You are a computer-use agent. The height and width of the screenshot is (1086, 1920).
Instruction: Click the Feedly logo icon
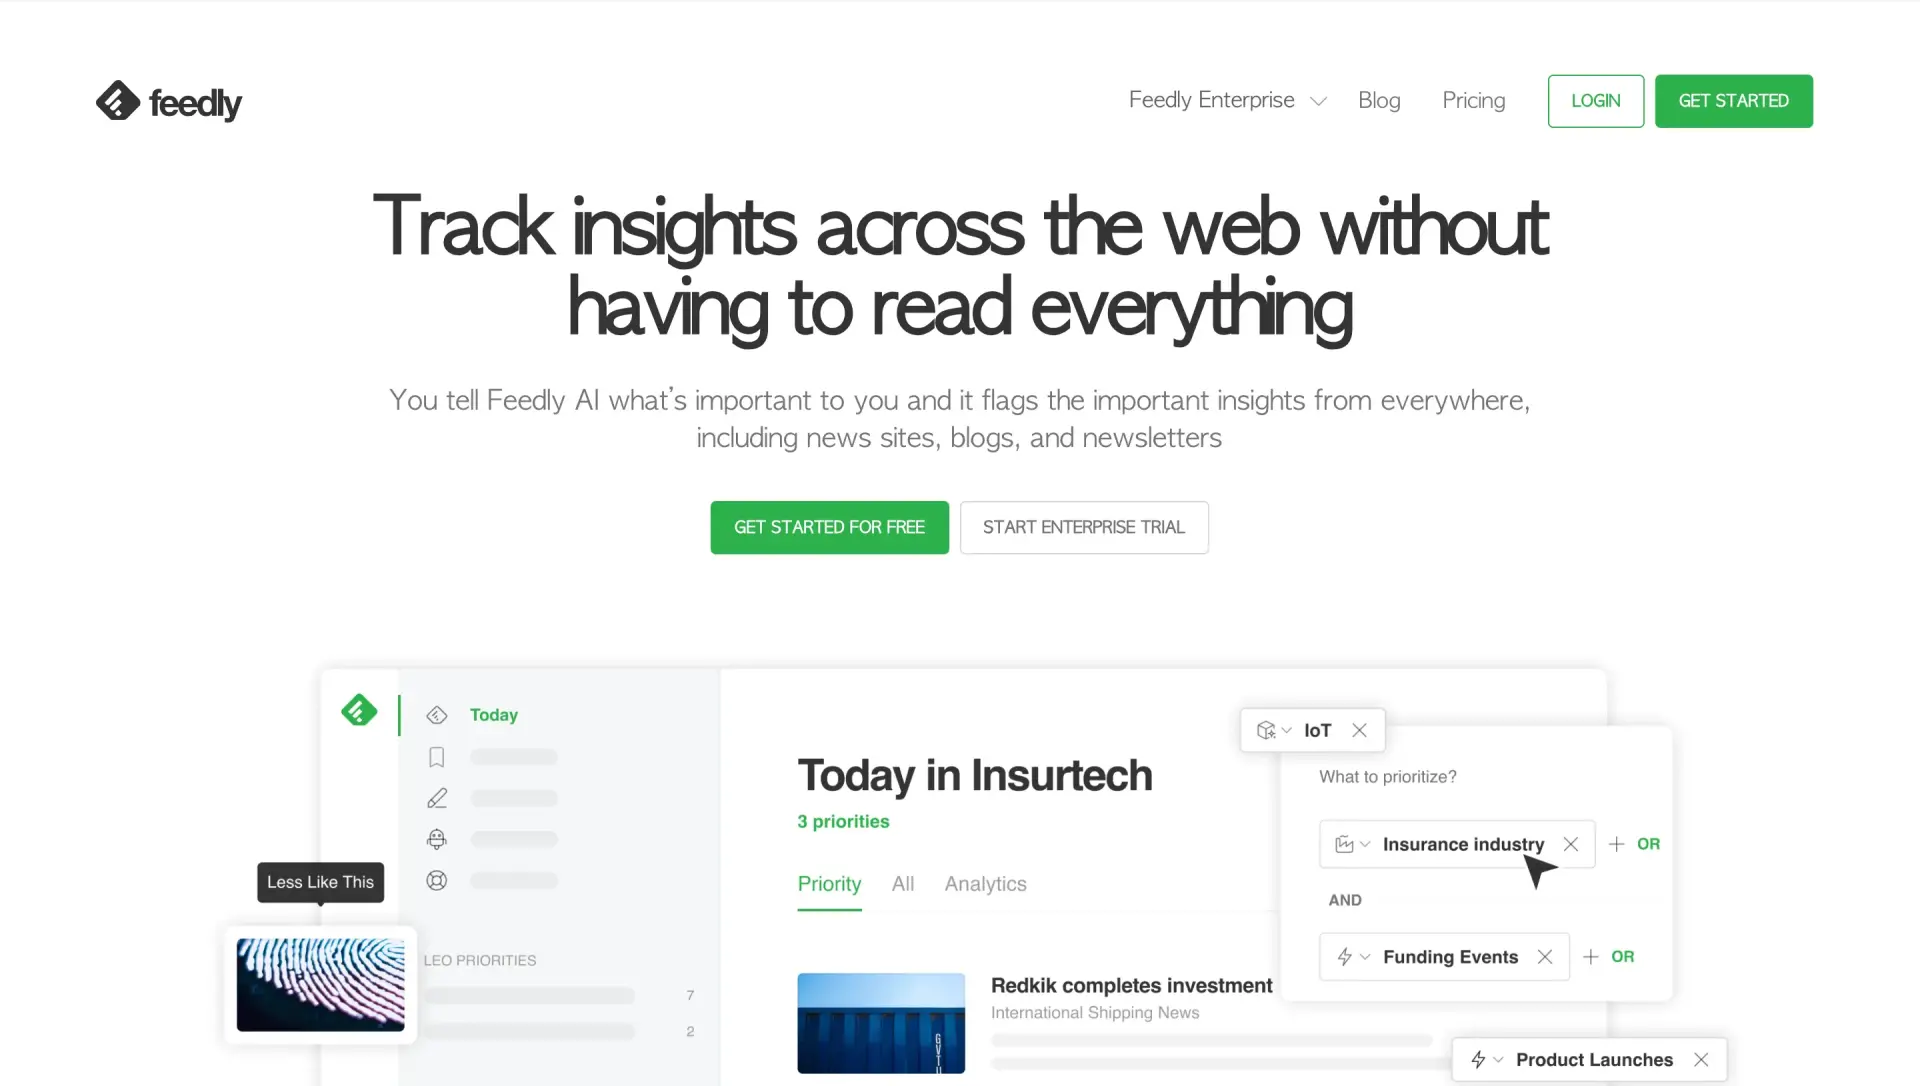(116, 100)
